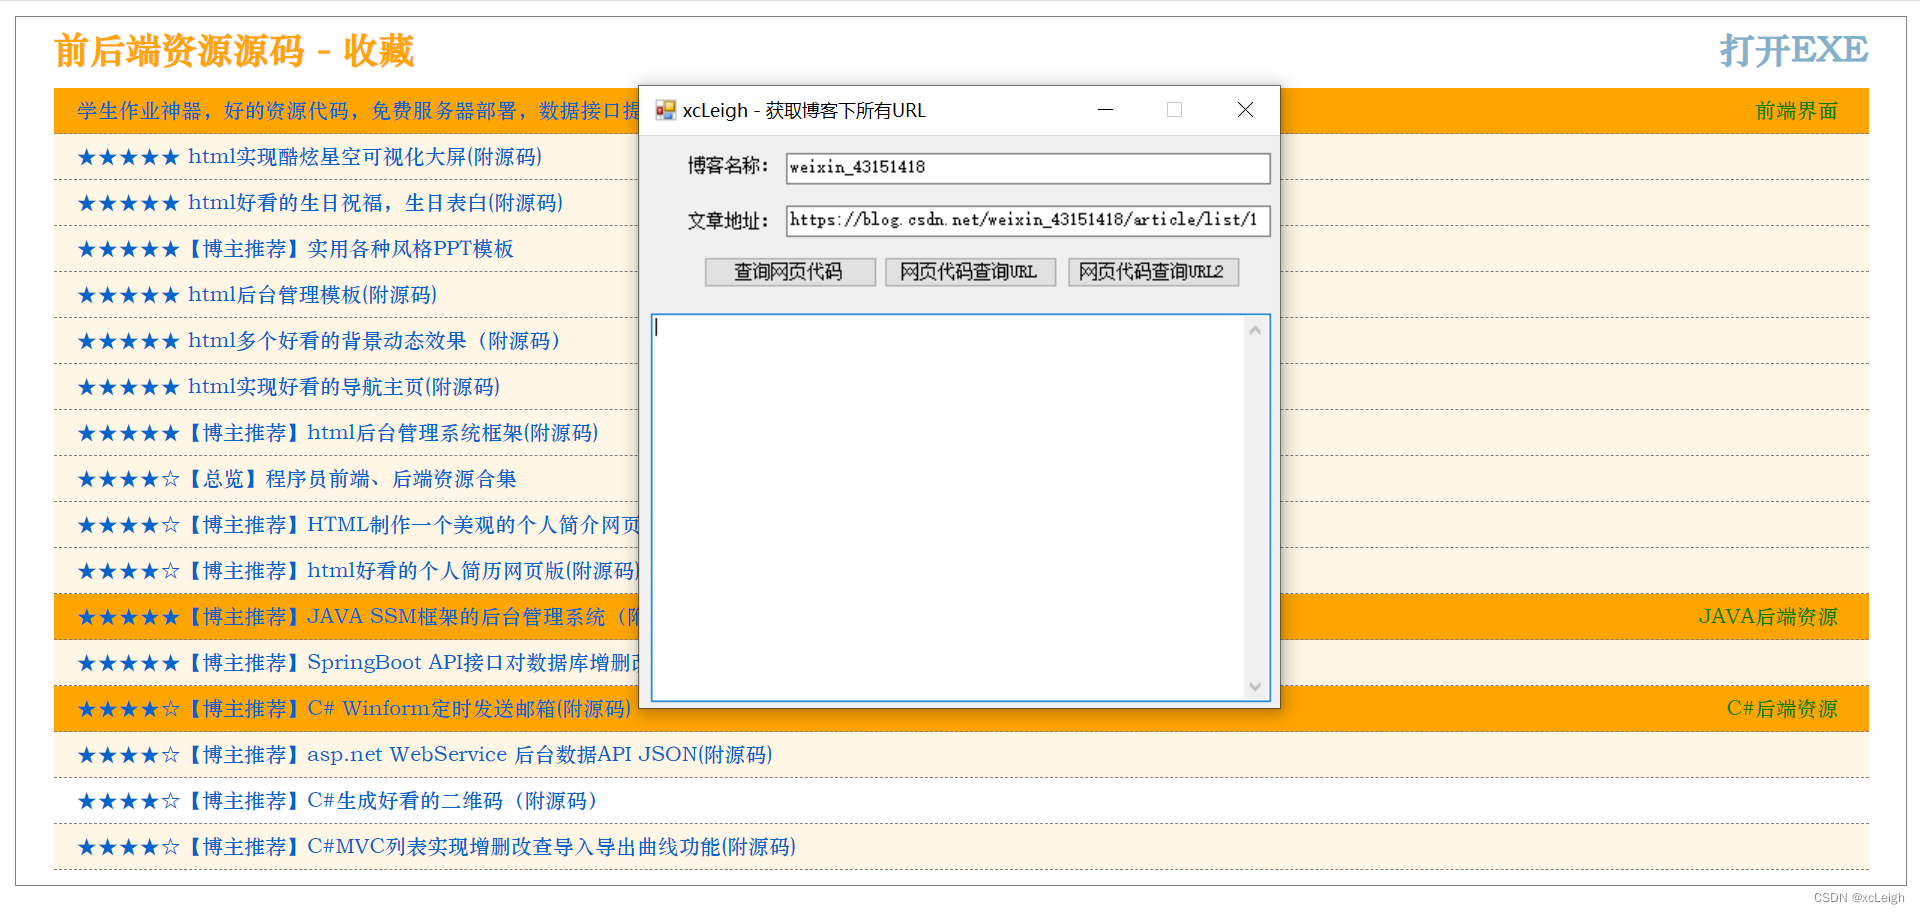Click the 博客名称 label
The width and height of the screenshot is (1920, 914).
(727, 166)
